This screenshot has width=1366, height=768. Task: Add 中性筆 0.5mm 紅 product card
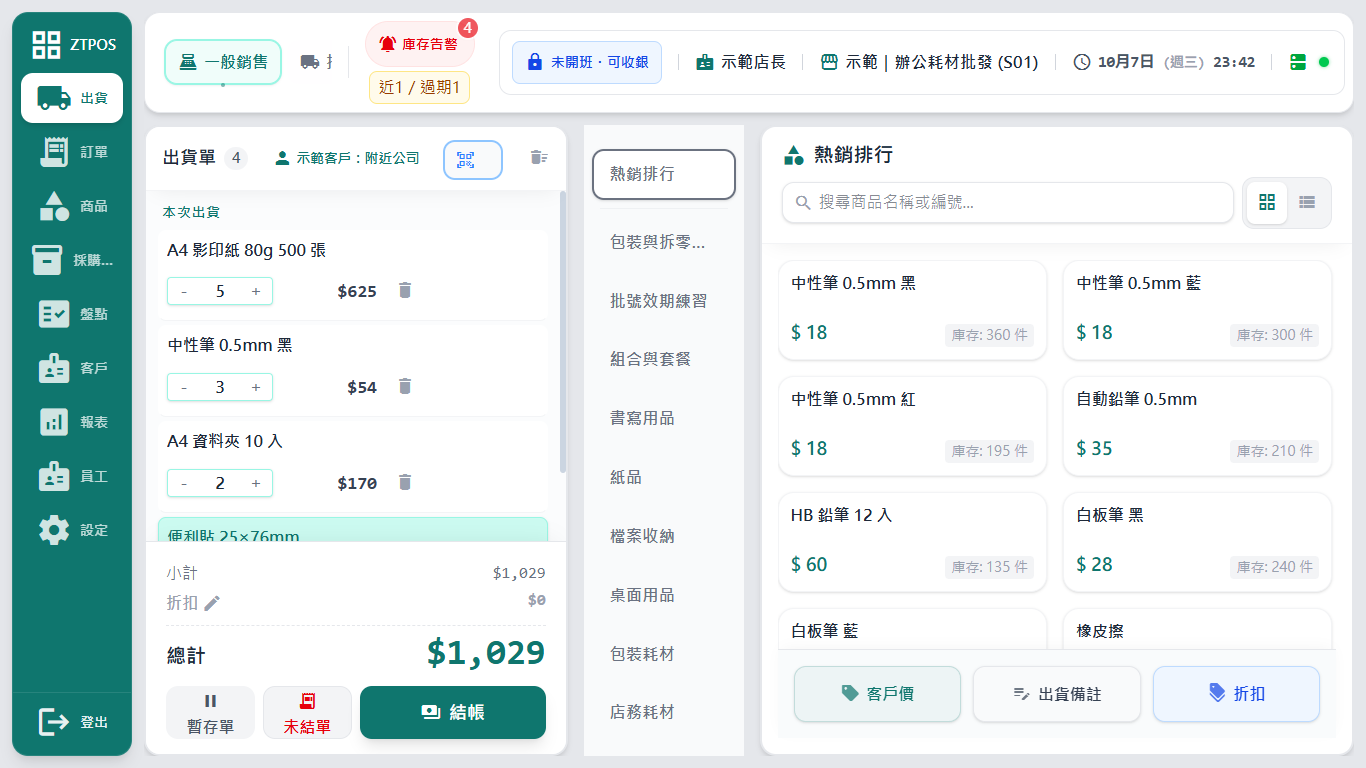[912, 426]
